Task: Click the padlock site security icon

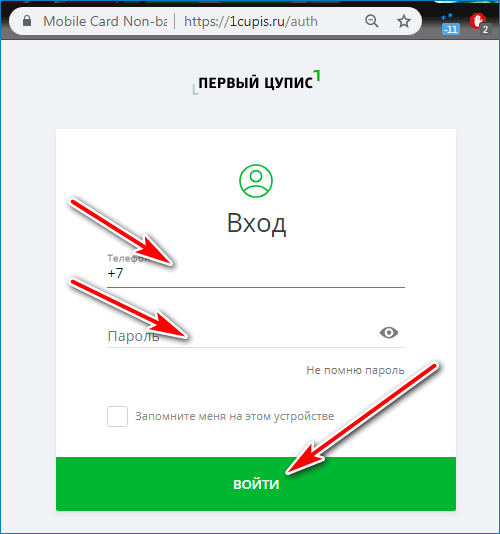Action: point(27,21)
